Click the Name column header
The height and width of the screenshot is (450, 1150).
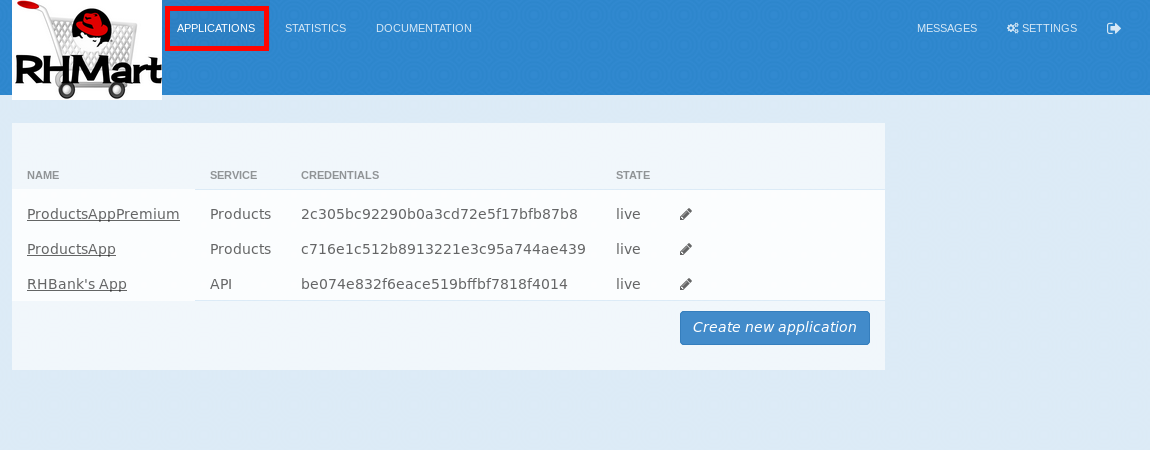tap(43, 175)
